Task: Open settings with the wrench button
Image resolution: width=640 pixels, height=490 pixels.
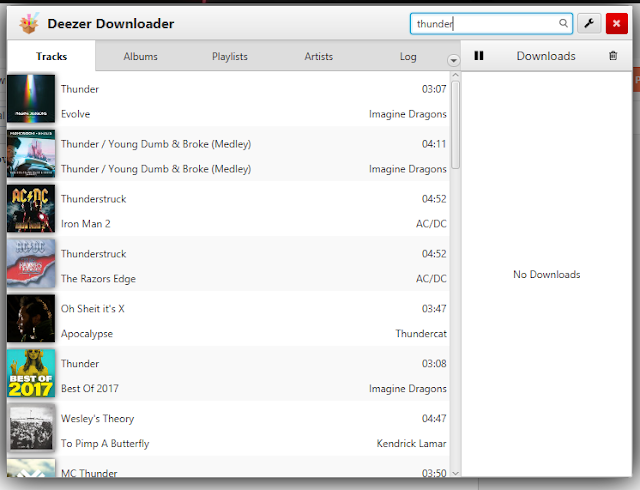Action: 589,23
